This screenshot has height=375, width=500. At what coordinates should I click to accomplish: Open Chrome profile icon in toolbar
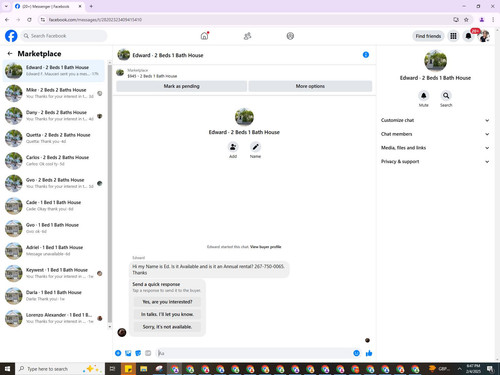tap(482, 20)
